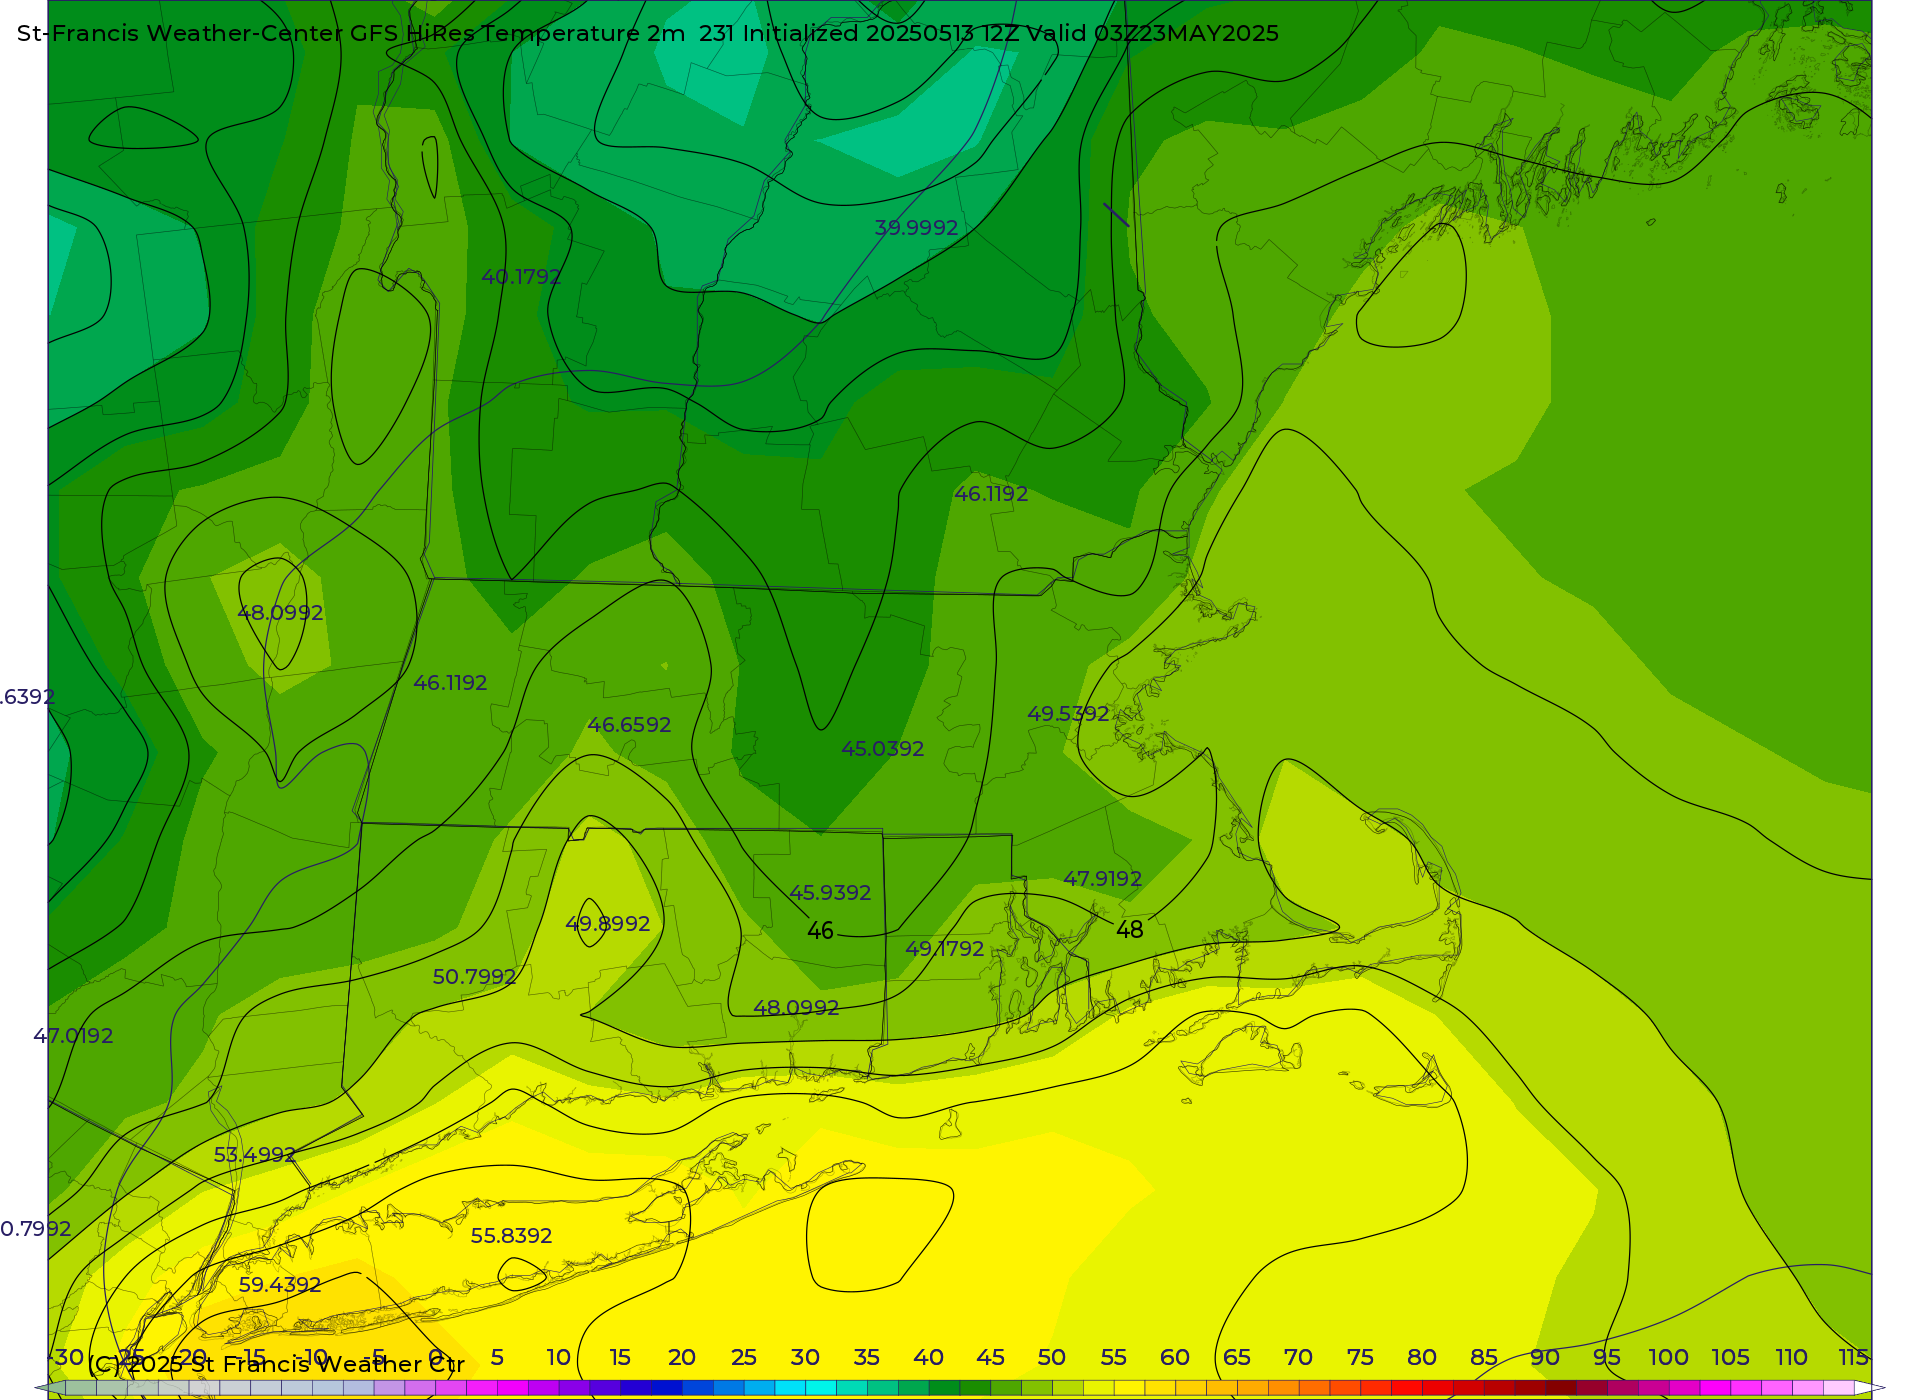Select the colorbar tick label 50
Screen dimensions: 1920x1400
point(1051,1358)
